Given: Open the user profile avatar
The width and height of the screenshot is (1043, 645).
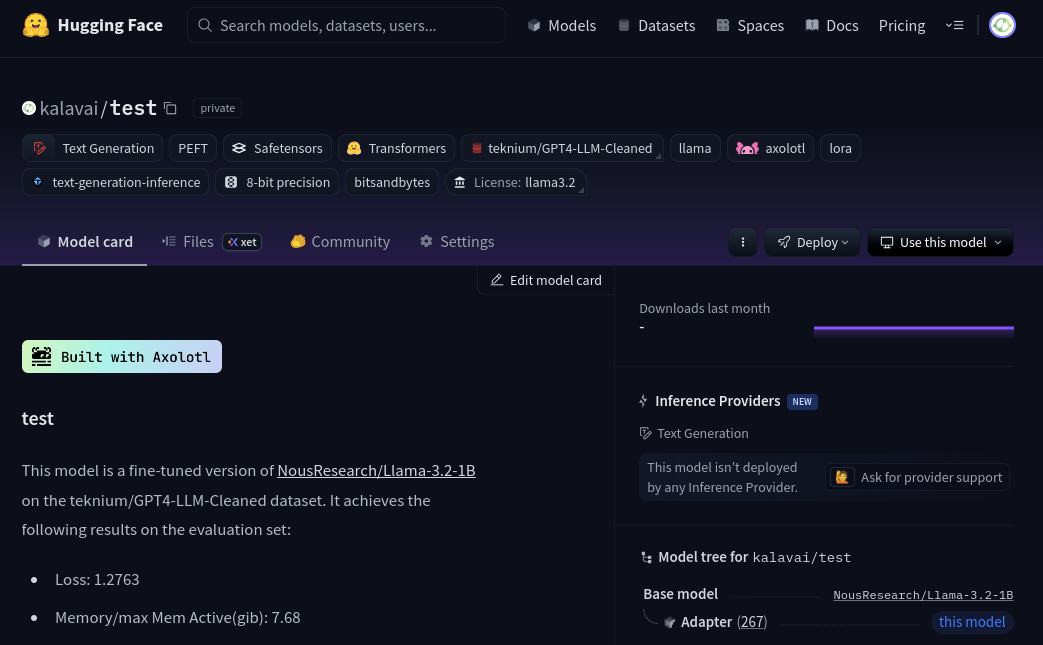Looking at the screenshot, I should [1002, 26].
